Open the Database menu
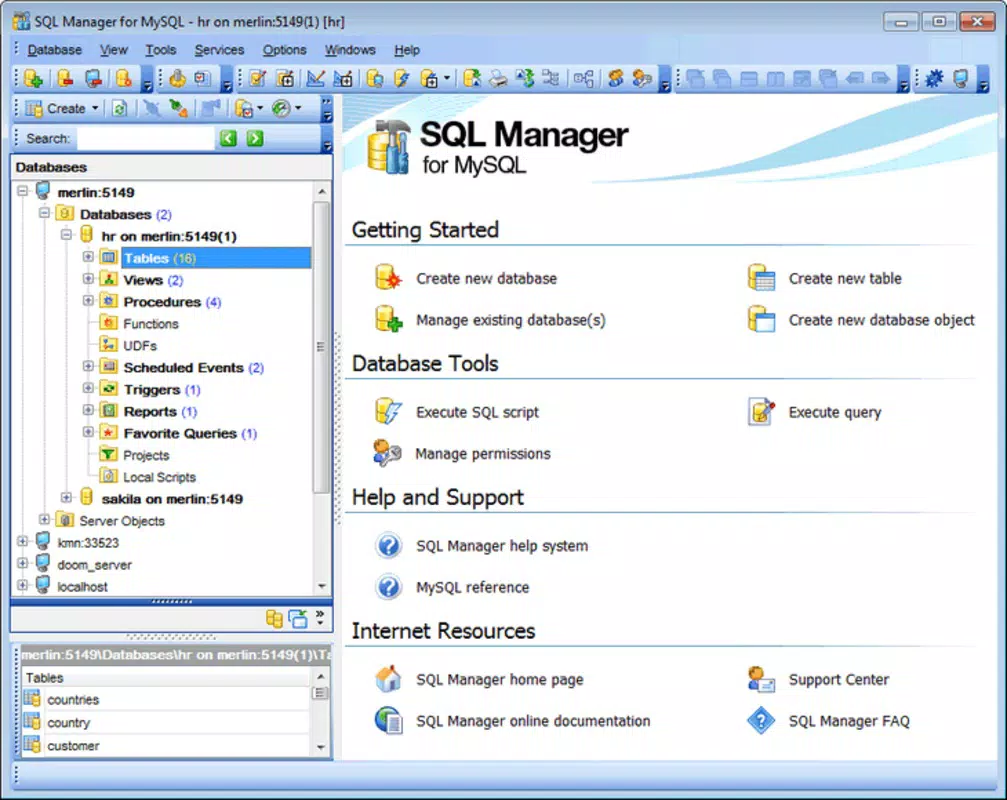 tap(55, 49)
